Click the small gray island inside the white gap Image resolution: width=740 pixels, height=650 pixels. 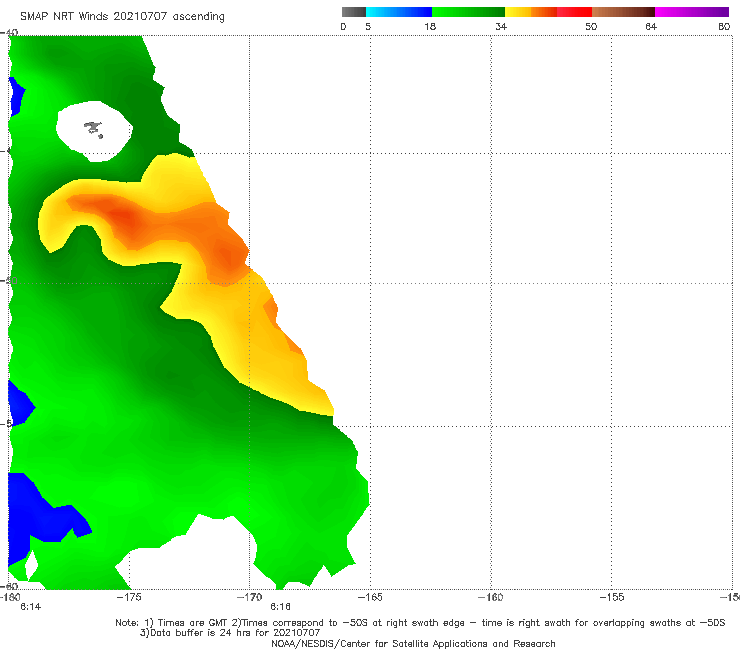coord(93,129)
